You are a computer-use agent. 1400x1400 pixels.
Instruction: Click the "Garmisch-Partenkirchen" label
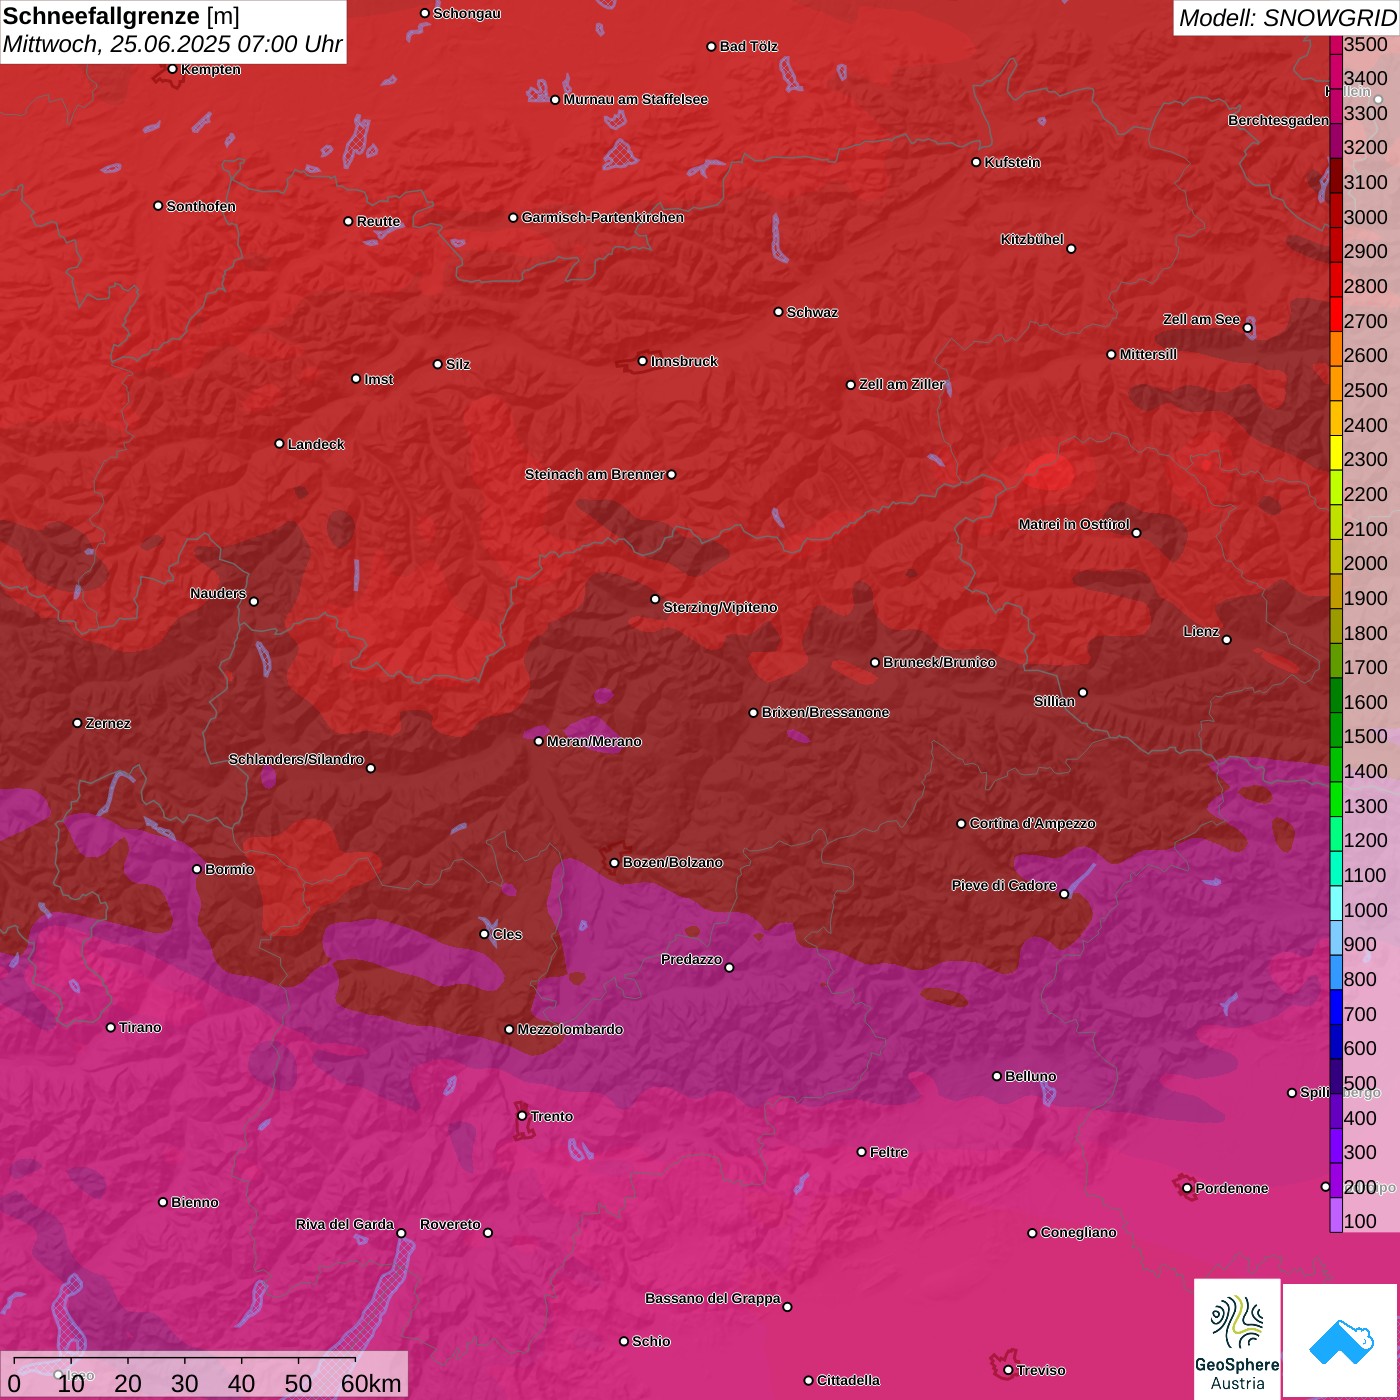(x=603, y=217)
